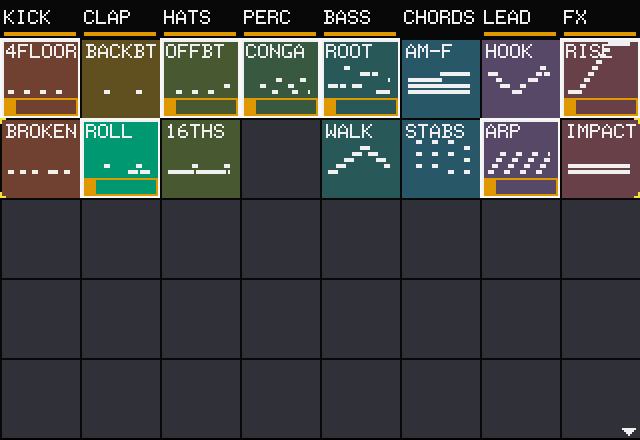This screenshot has height=440, width=640.
Task: Launch the AM-F chords clip
Action: pos(440,78)
